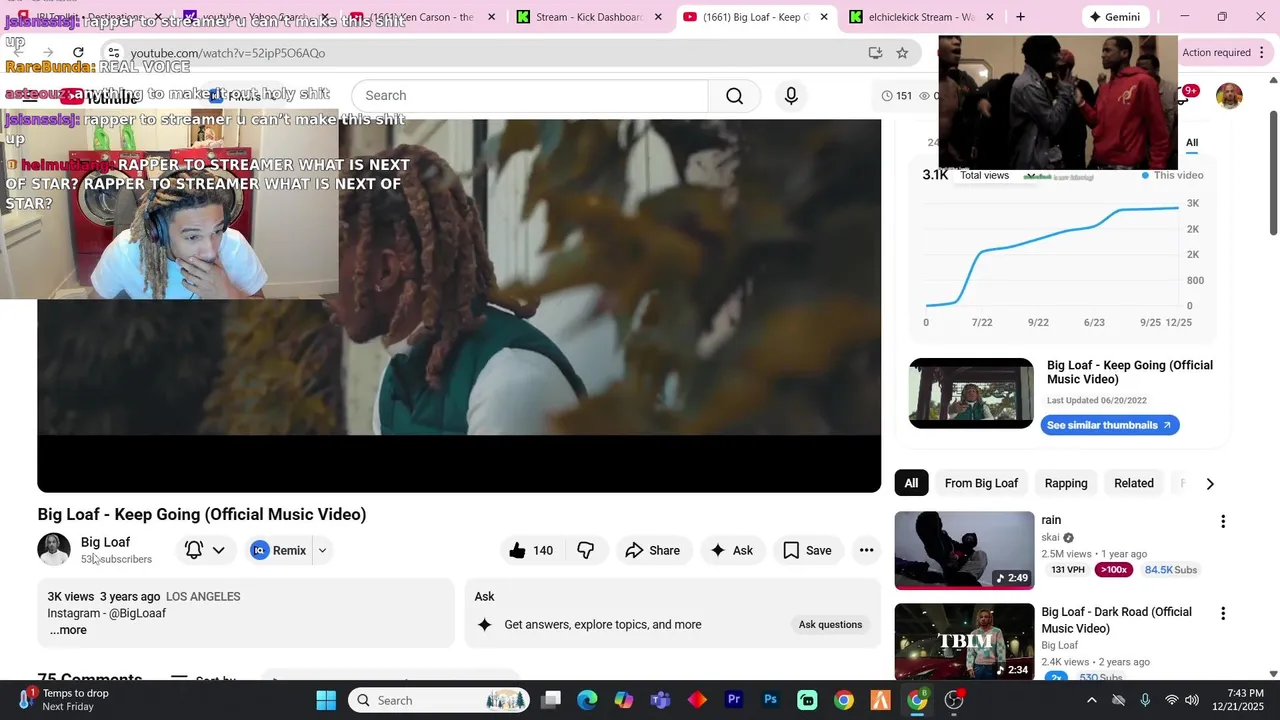Show hidden system tray icons chevron
This screenshot has width=1280, height=720.
point(1091,700)
